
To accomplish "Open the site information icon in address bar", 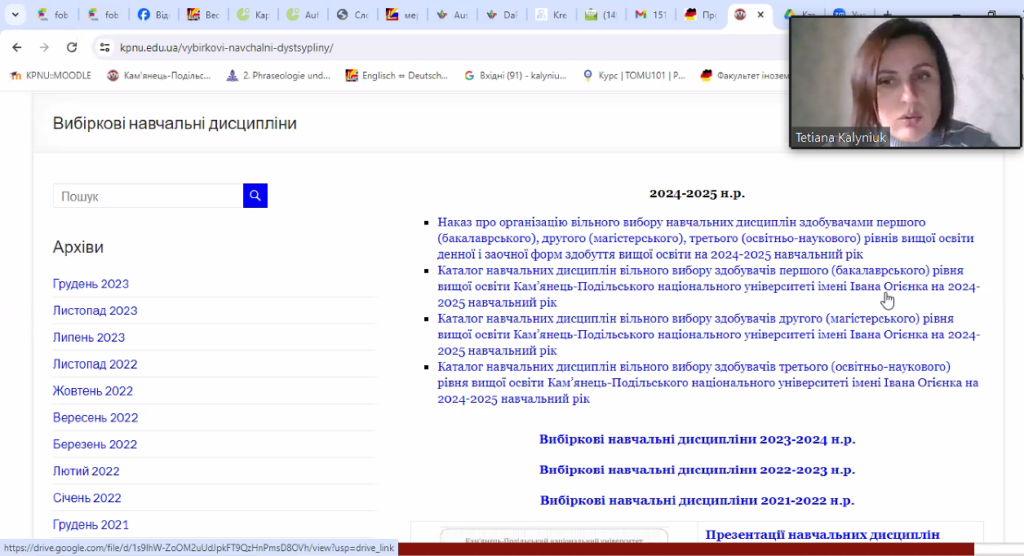I will click(x=104, y=47).
